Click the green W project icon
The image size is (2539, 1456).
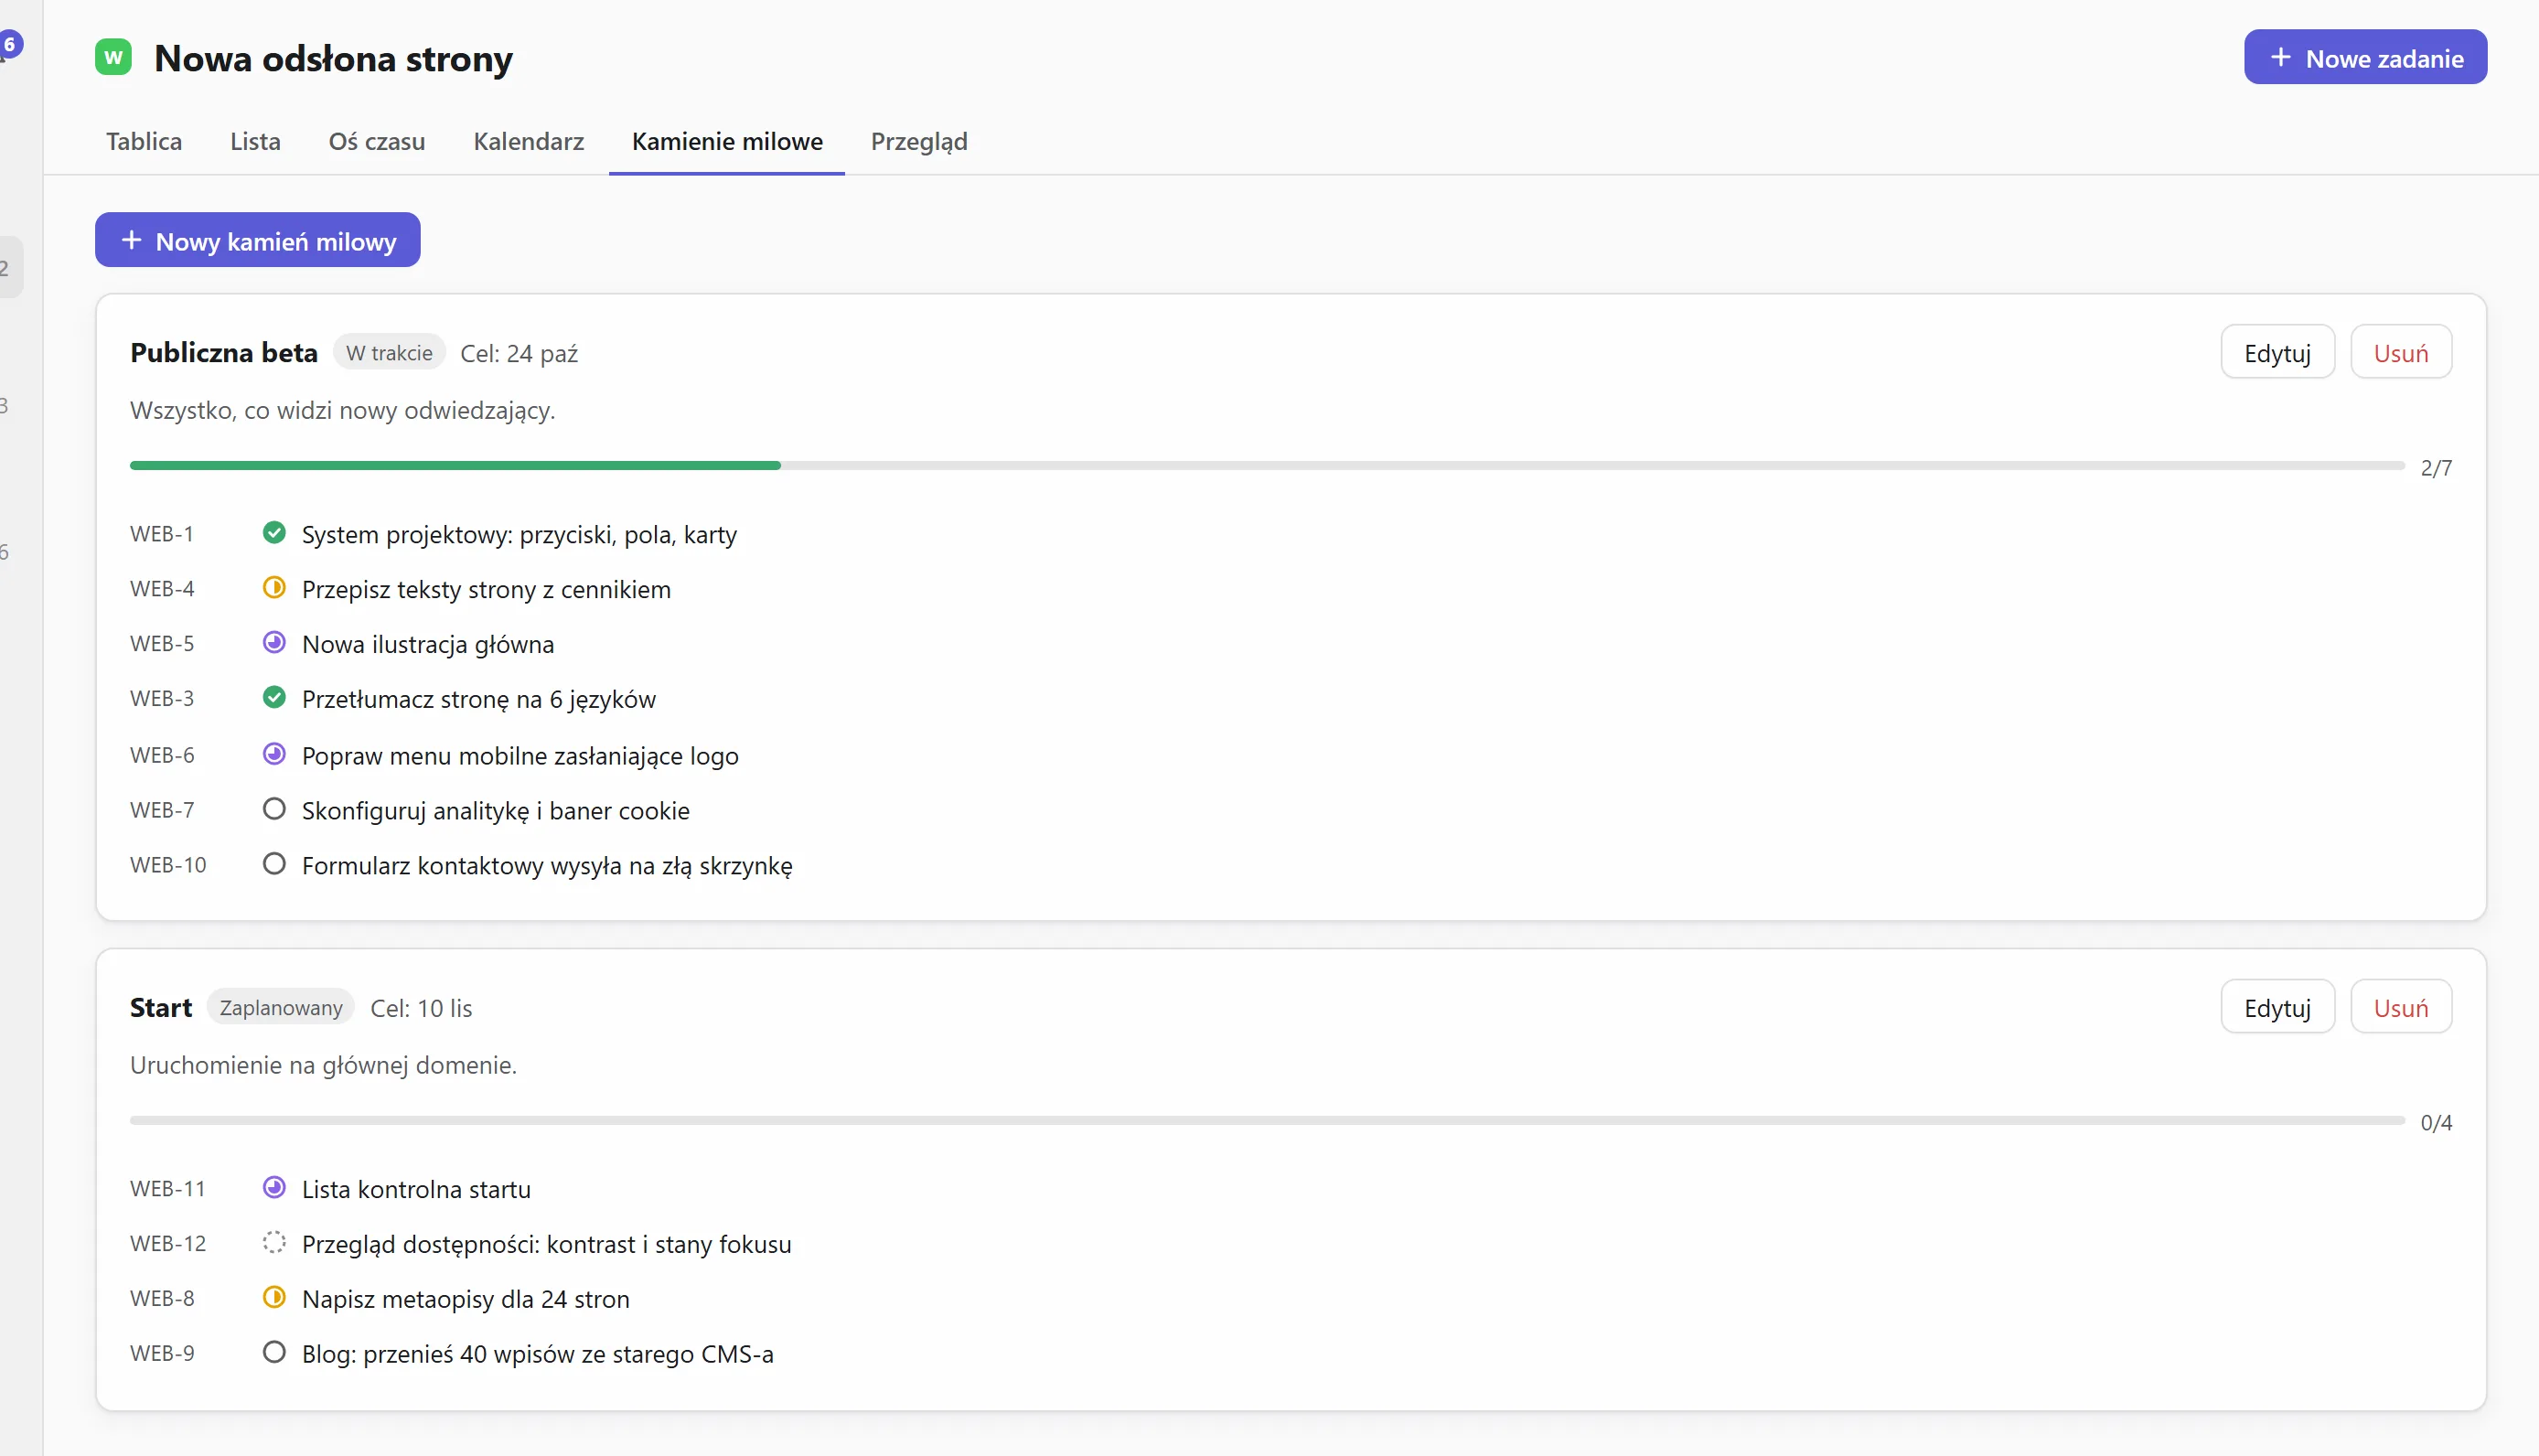[113, 57]
